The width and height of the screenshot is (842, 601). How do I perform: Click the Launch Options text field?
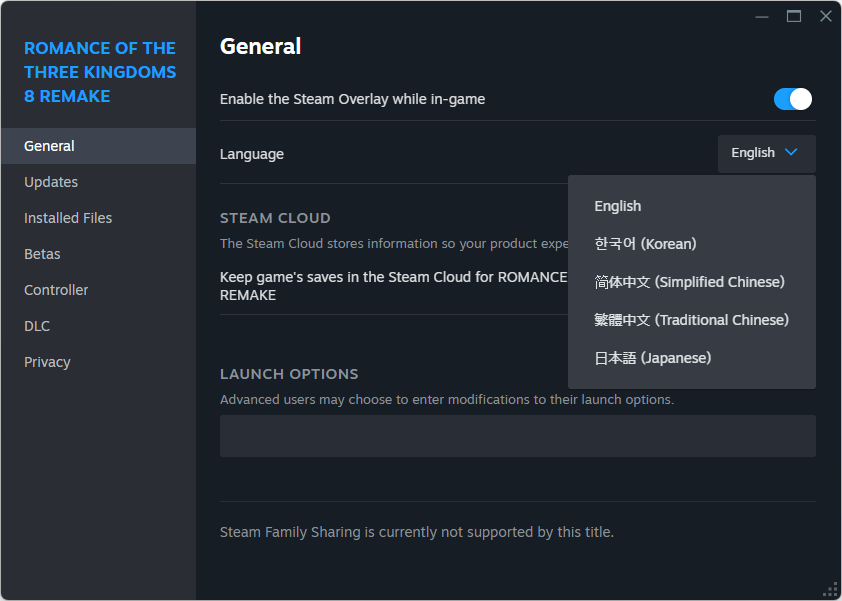click(x=517, y=436)
